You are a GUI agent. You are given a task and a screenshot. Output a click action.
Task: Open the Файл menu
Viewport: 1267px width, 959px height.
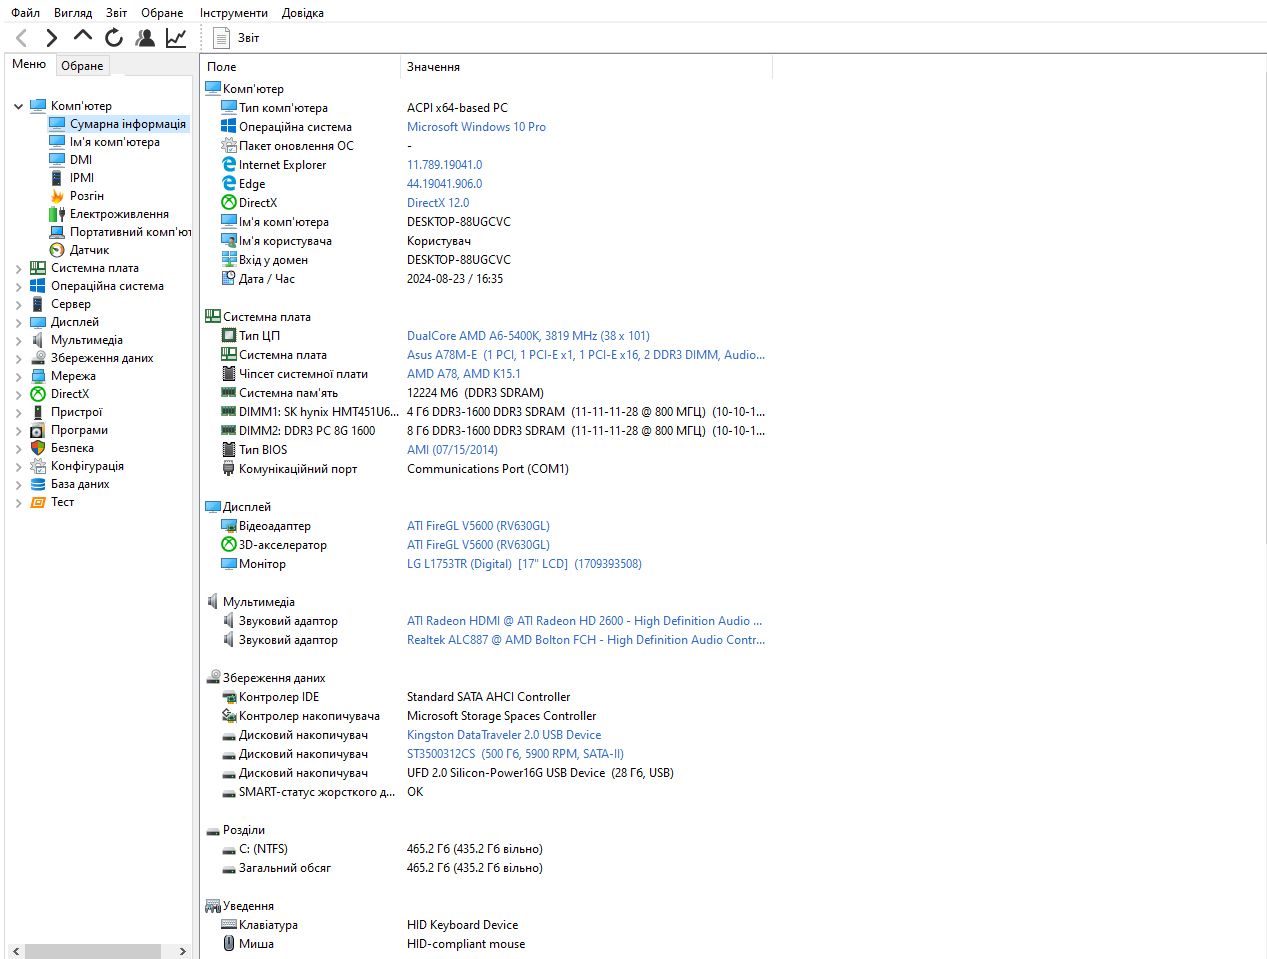(26, 13)
